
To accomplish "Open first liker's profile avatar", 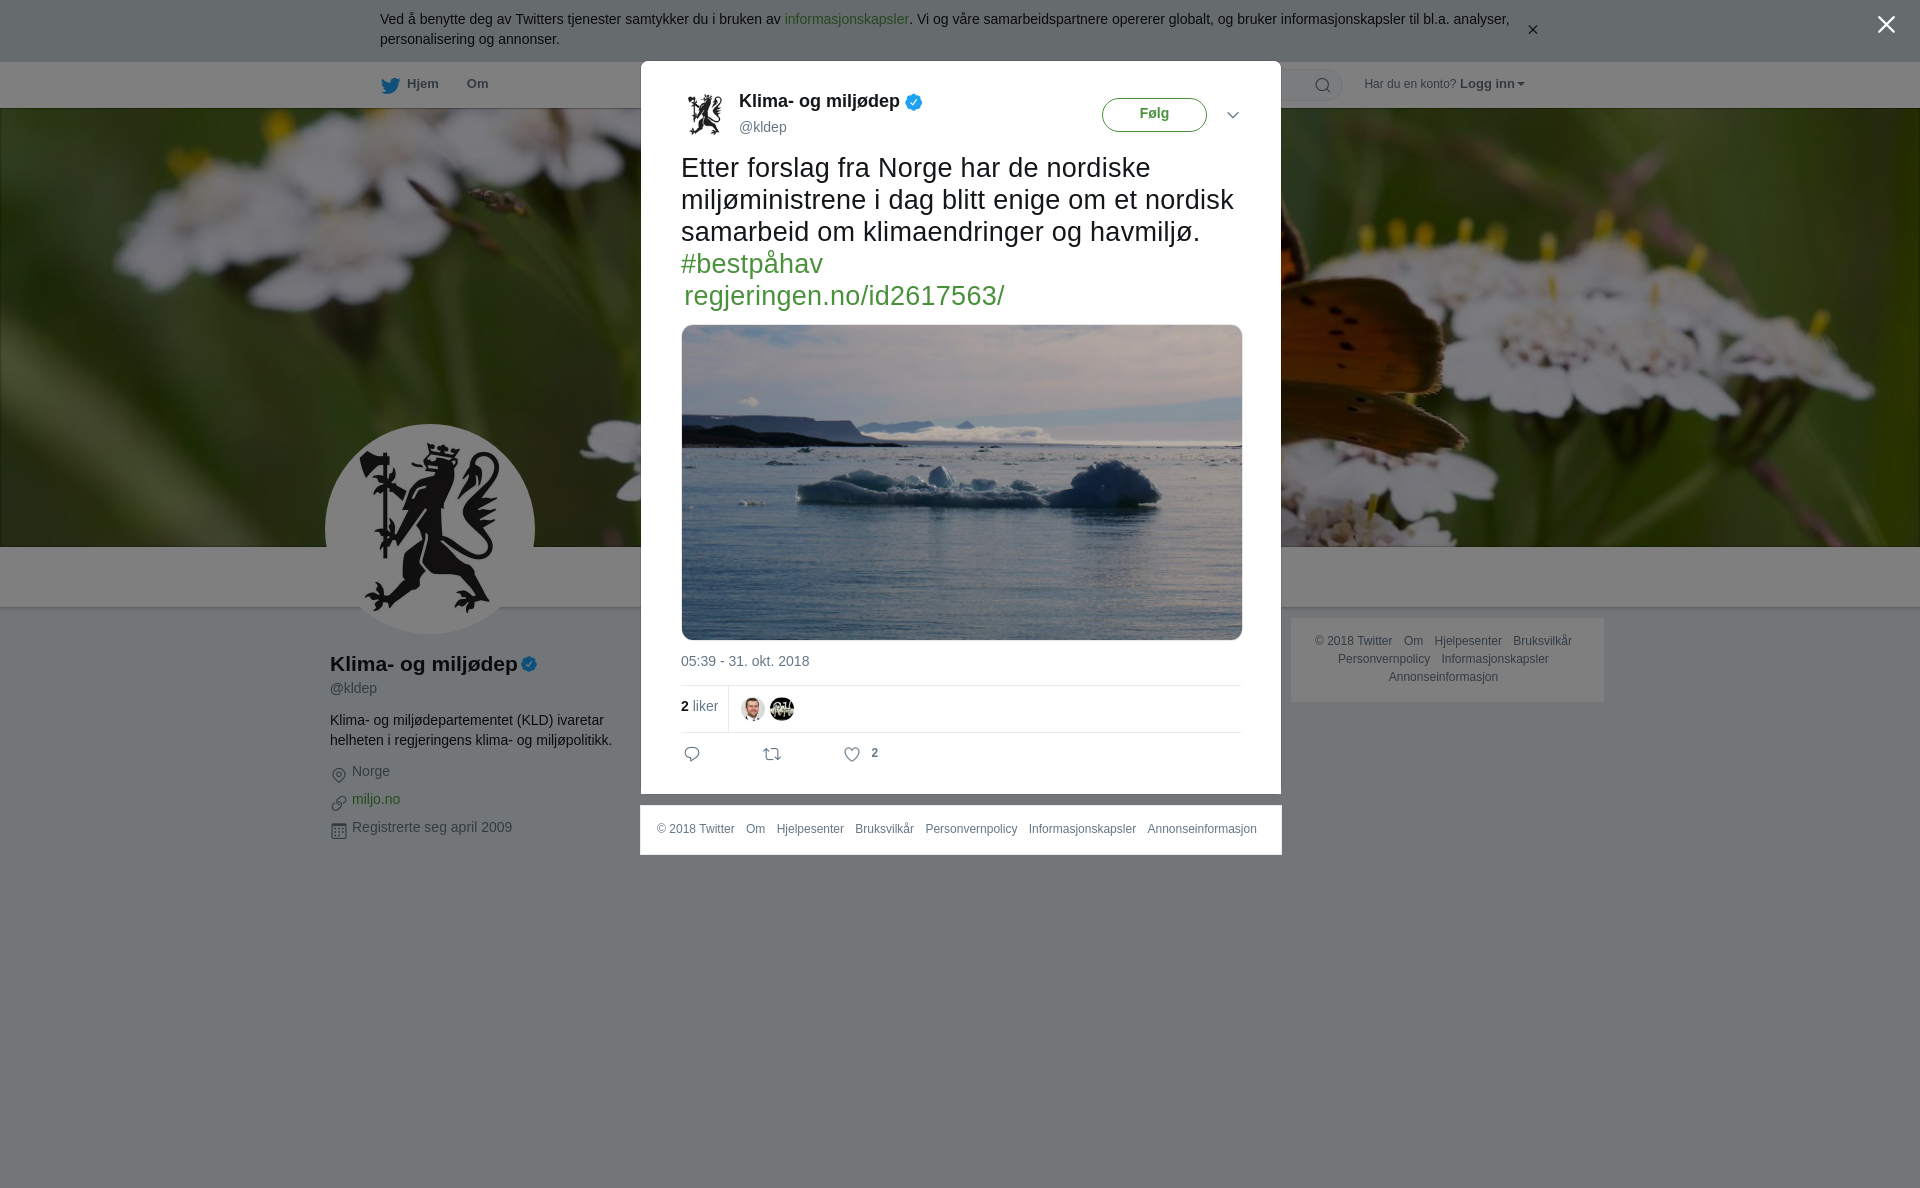I will click(753, 709).
